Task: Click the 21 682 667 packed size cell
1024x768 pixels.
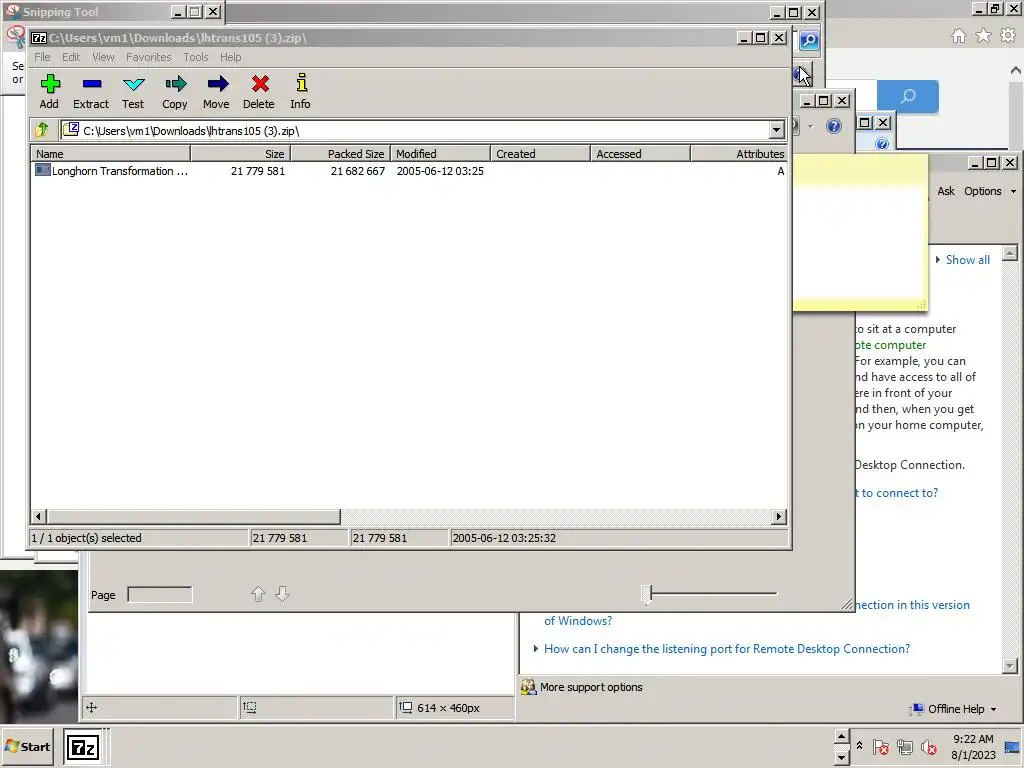Action: pyautogui.click(x=357, y=171)
